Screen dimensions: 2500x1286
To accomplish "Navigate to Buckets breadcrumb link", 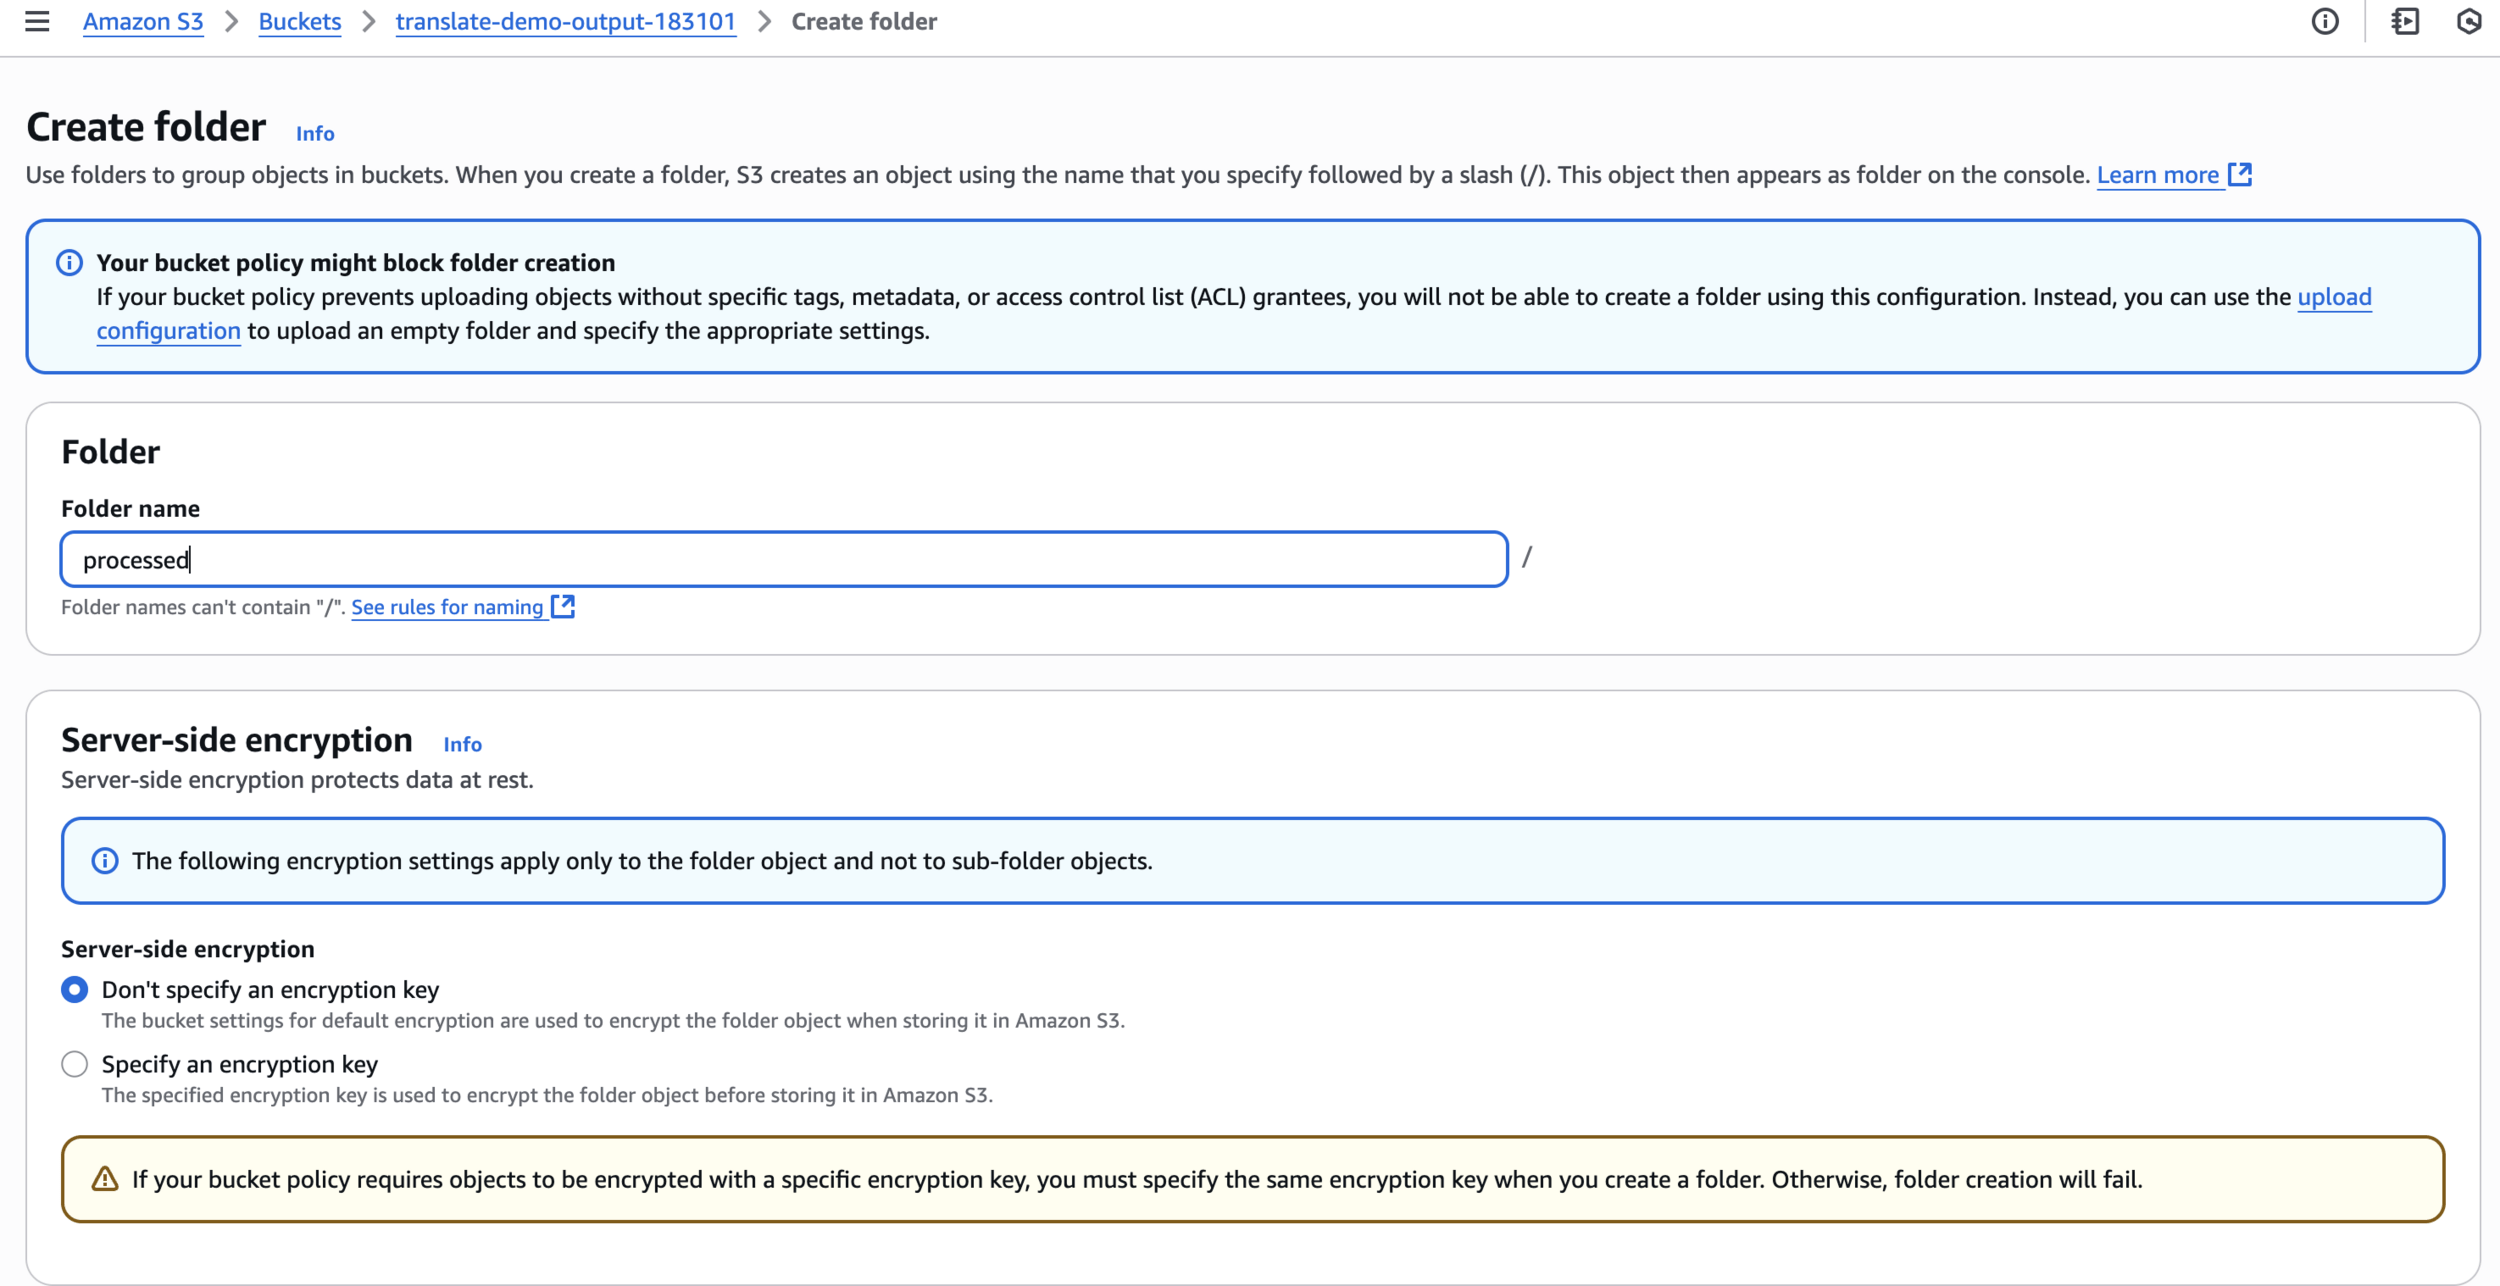I will click(x=299, y=21).
